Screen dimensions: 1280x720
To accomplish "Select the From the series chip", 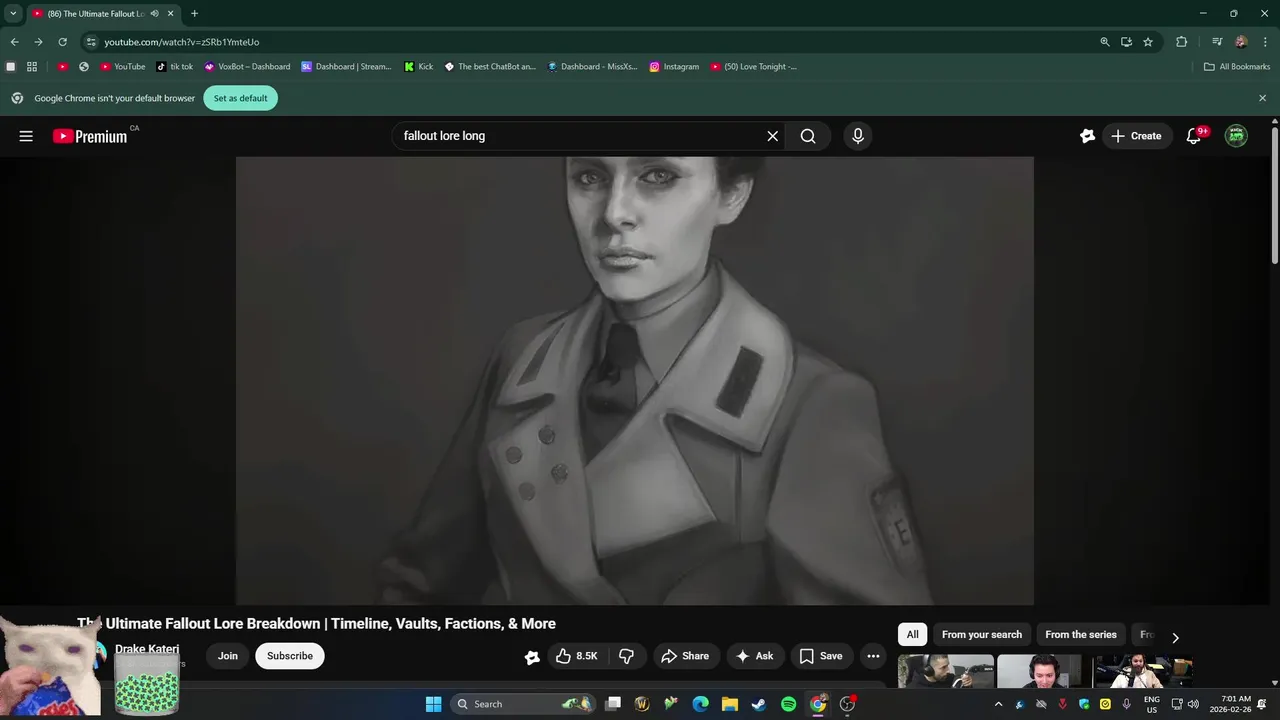I will 1081,635.
